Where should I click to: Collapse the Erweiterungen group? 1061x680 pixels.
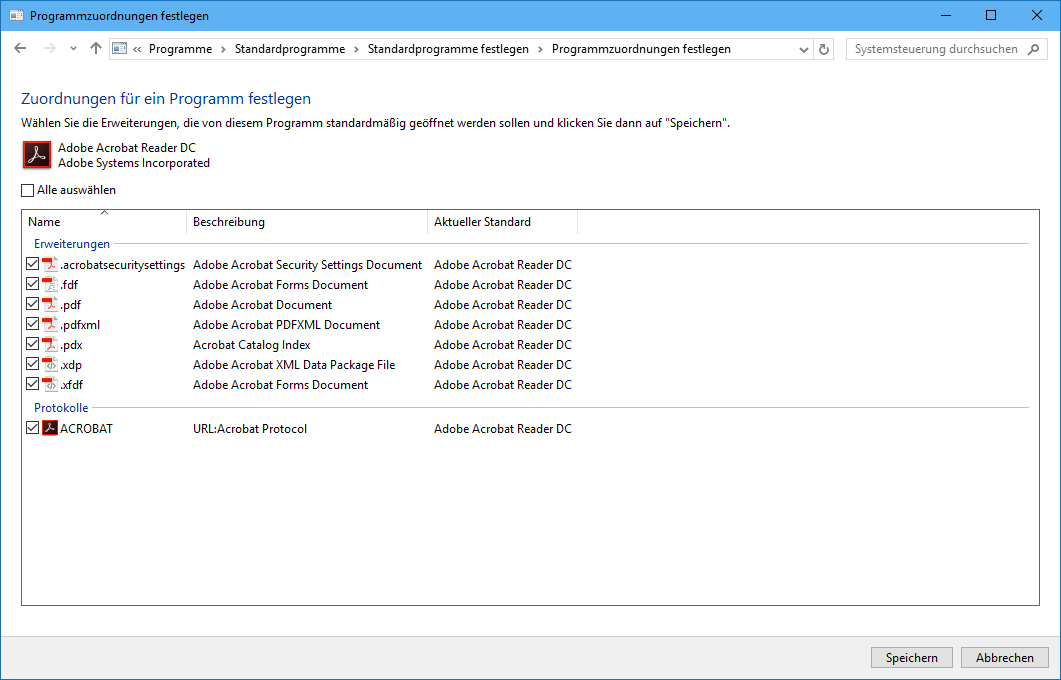point(72,244)
